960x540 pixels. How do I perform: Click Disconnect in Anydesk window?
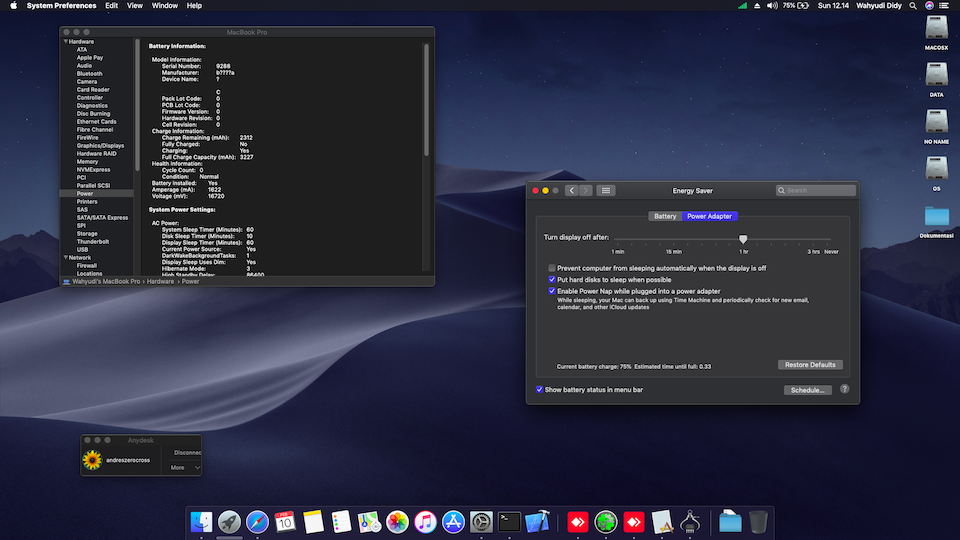187,453
